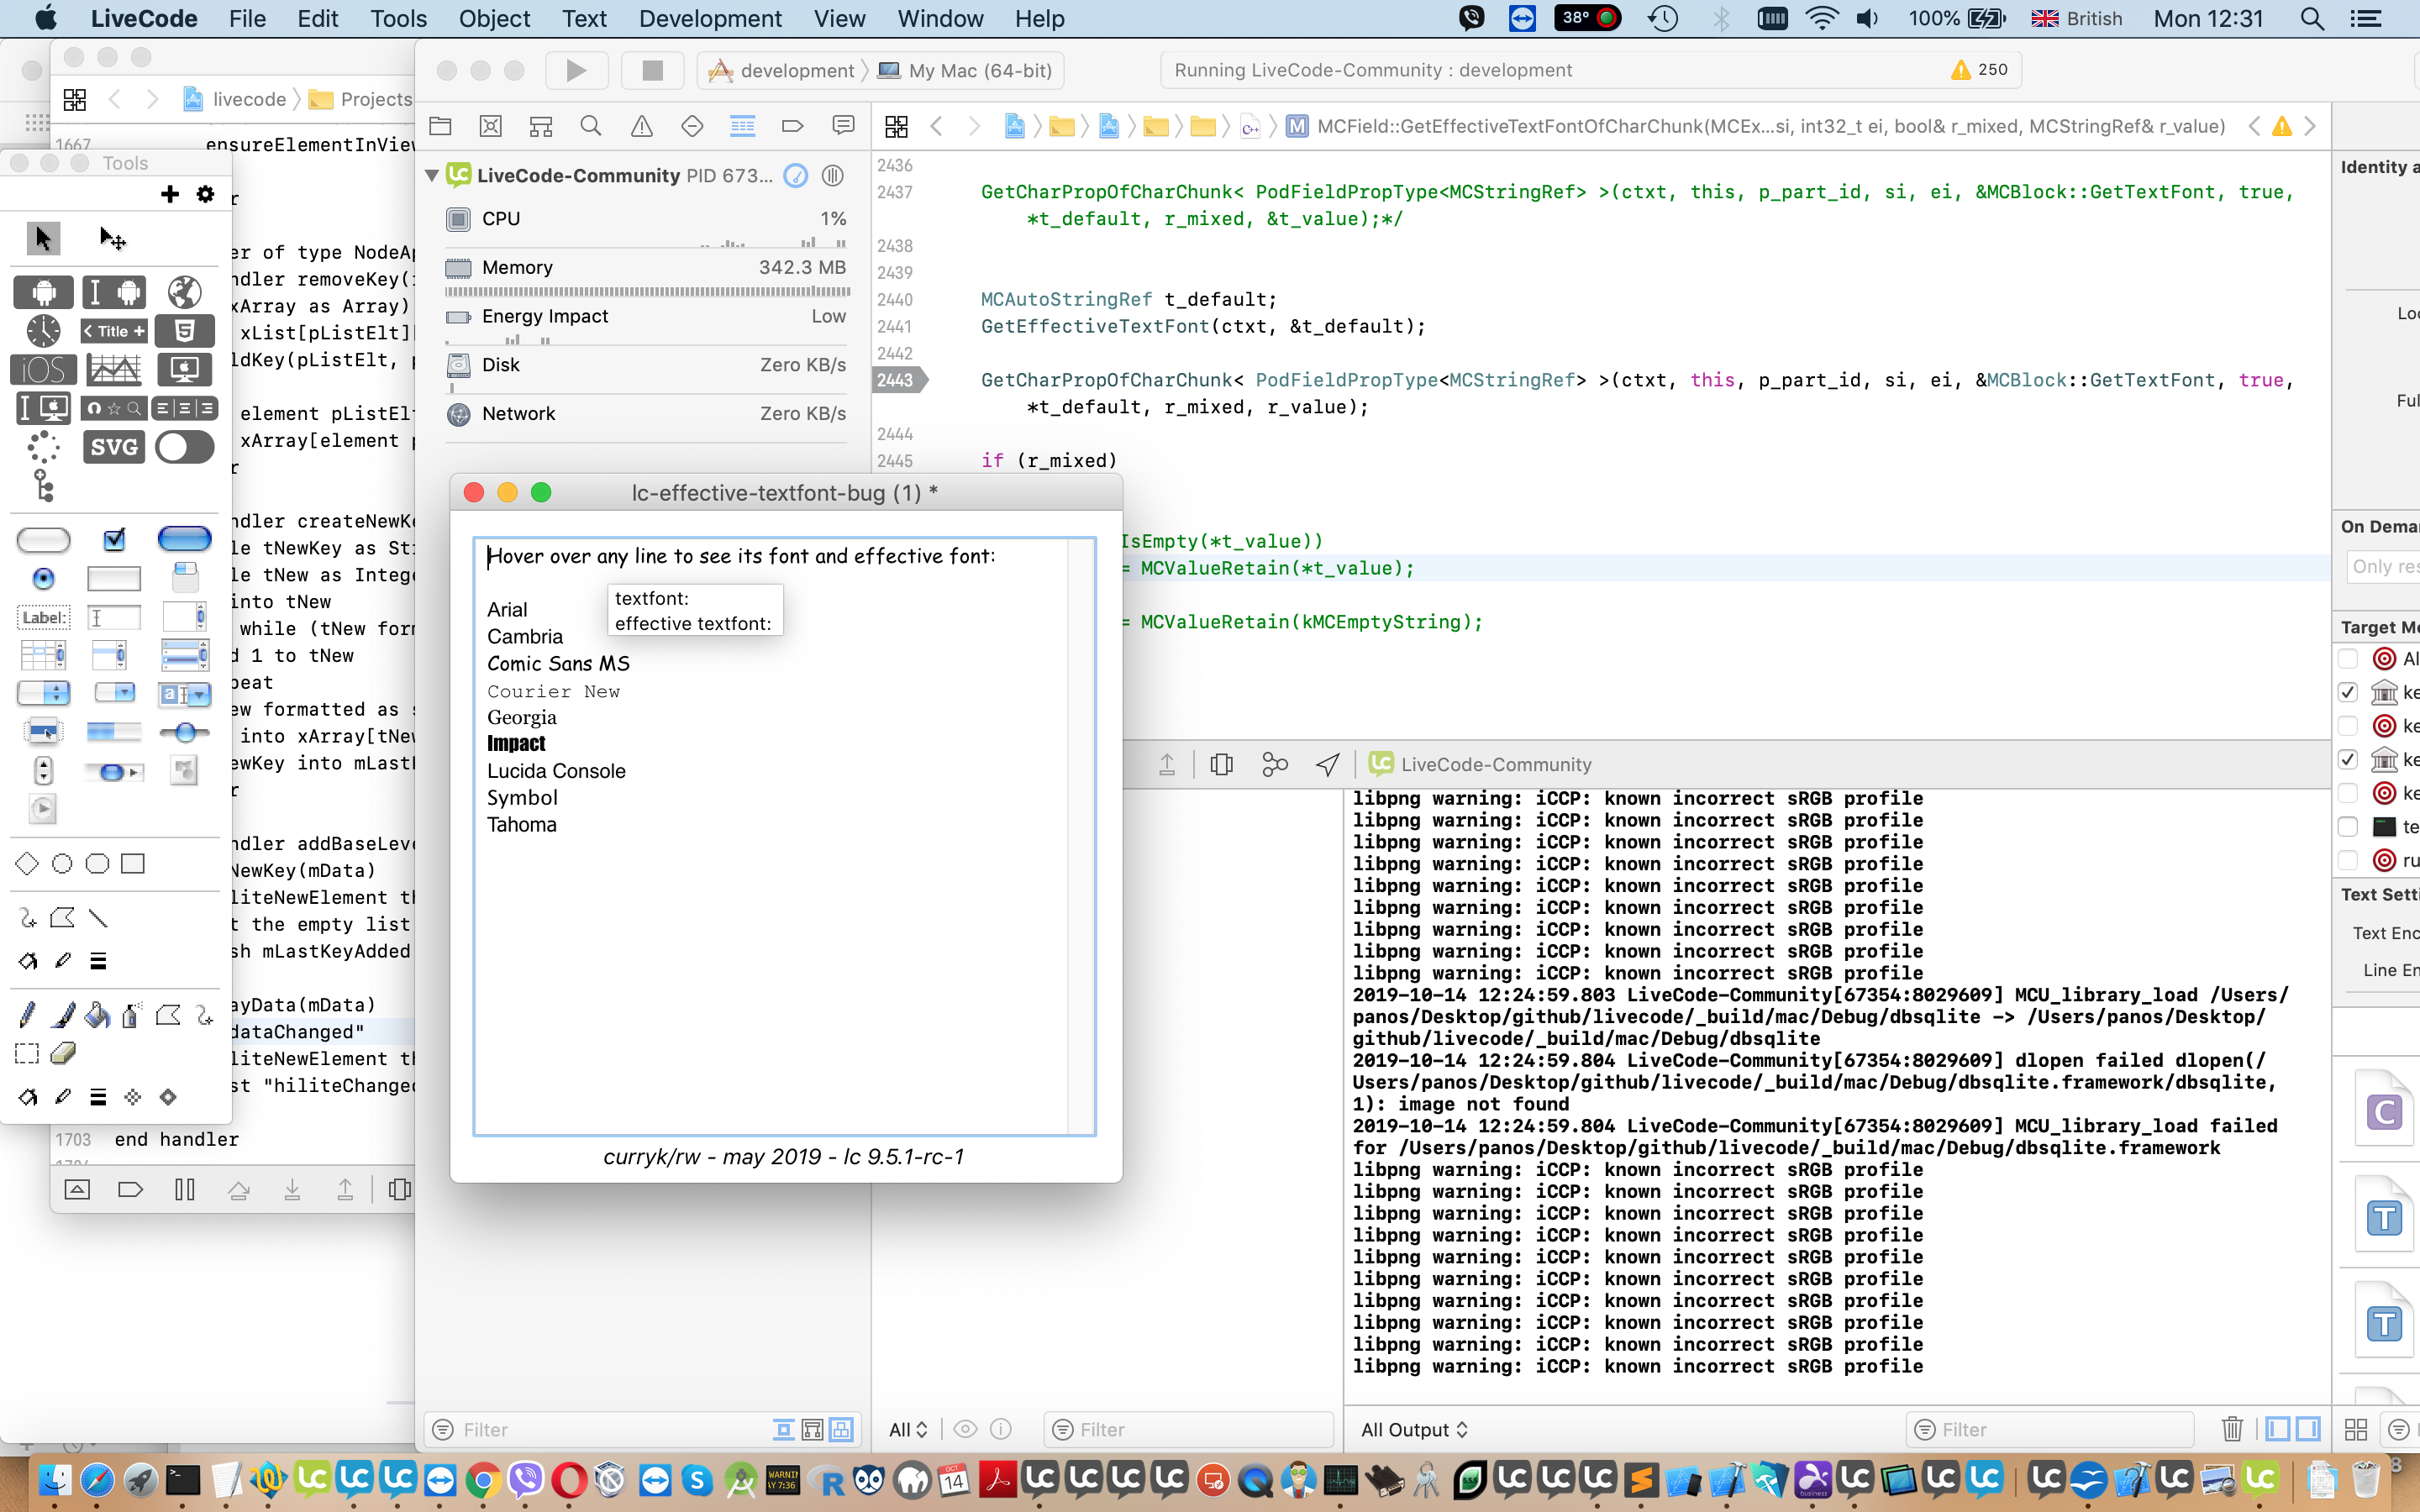The width and height of the screenshot is (2420, 1512).
Task: Open Xcode issue navigator warning icon
Action: [x=642, y=126]
